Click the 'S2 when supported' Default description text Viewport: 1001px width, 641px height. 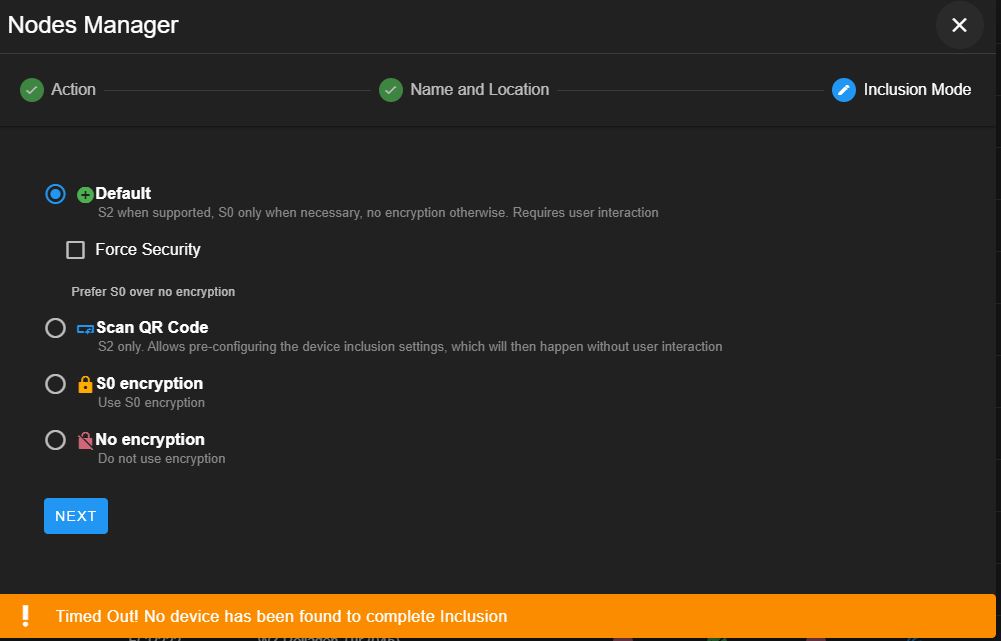378,213
